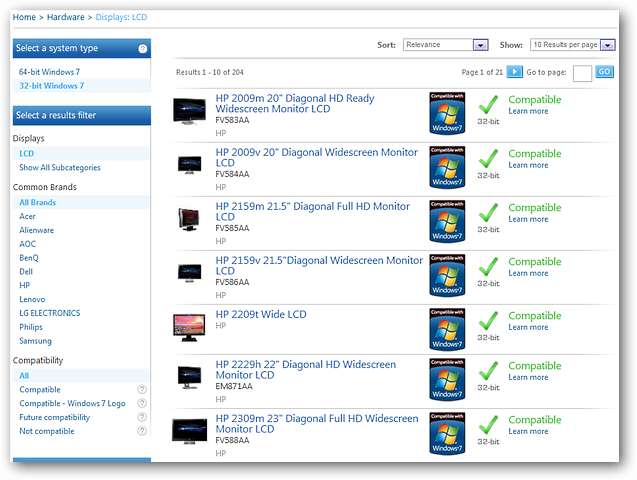Screen dimensions: 637x480
Task: Open Learn more for HP 2309m monitor
Action: pos(528,431)
